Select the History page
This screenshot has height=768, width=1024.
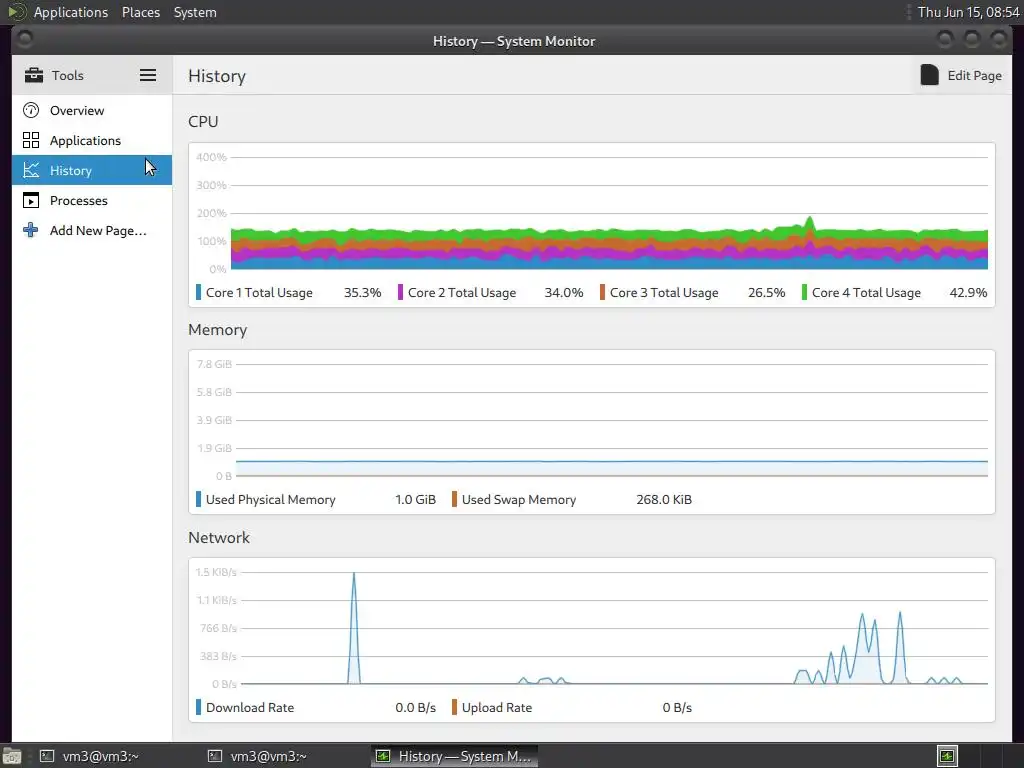pyautogui.click(x=91, y=170)
